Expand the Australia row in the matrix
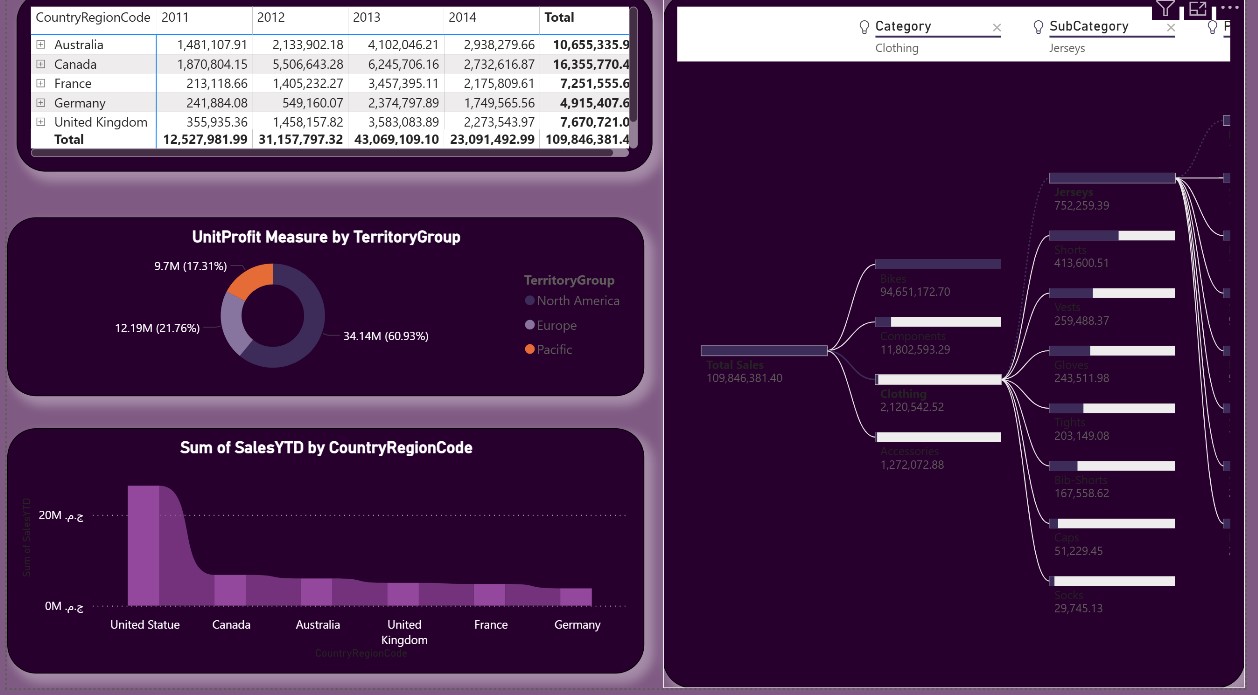Viewport: 1258px width, 695px height. coord(41,45)
